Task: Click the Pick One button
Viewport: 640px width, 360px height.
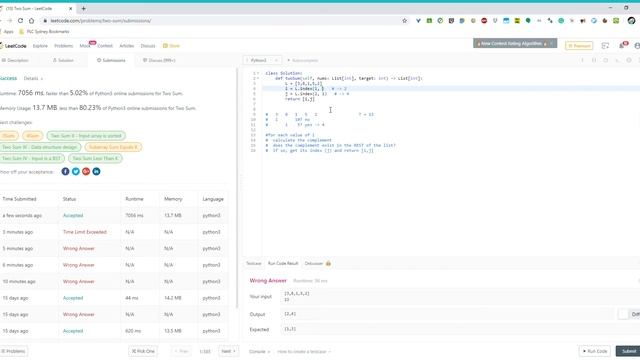Action: coord(143,351)
